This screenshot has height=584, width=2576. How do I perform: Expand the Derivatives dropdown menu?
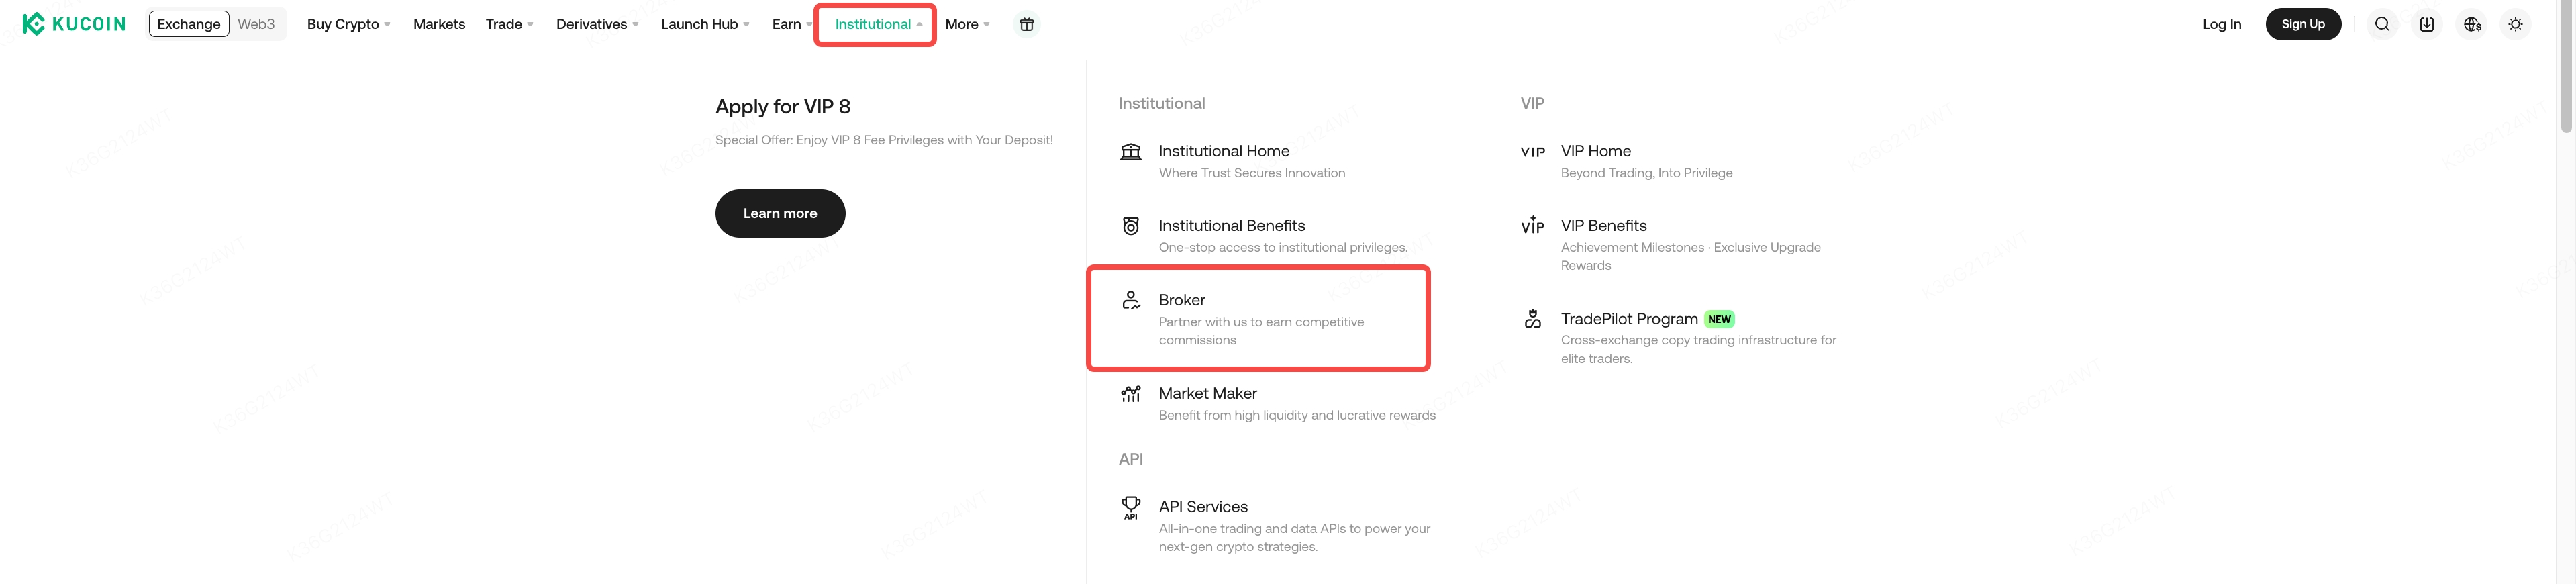(x=597, y=24)
